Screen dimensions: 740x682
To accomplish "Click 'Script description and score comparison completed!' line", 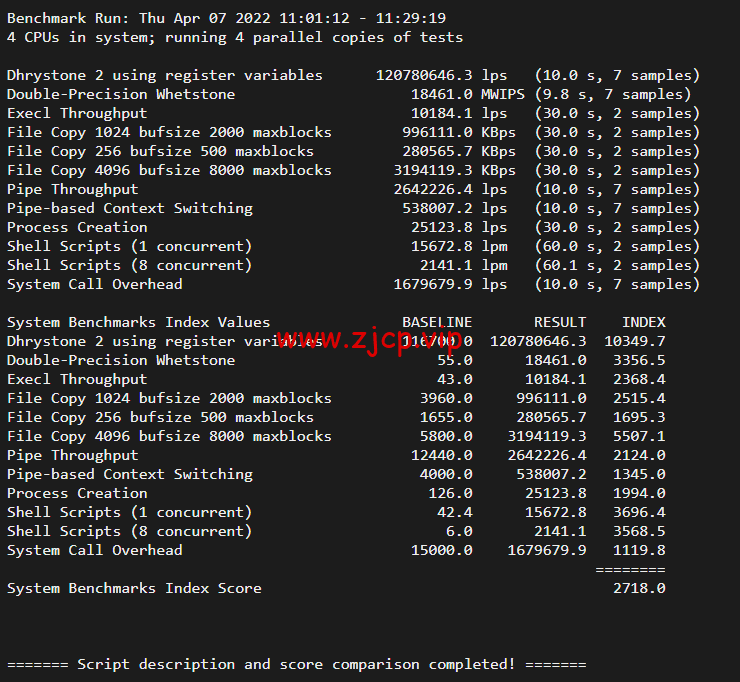I will pyautogui.click(x=296, y=665).
